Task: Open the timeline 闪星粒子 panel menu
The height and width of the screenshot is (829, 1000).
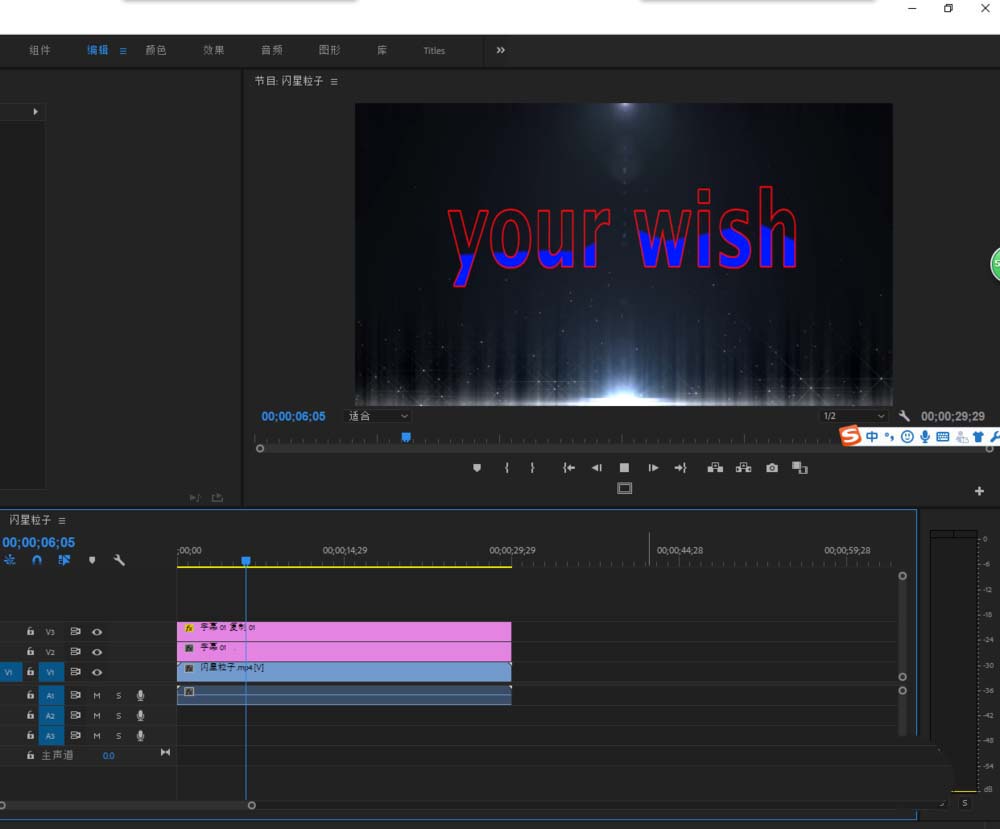Action: point(62,520)
